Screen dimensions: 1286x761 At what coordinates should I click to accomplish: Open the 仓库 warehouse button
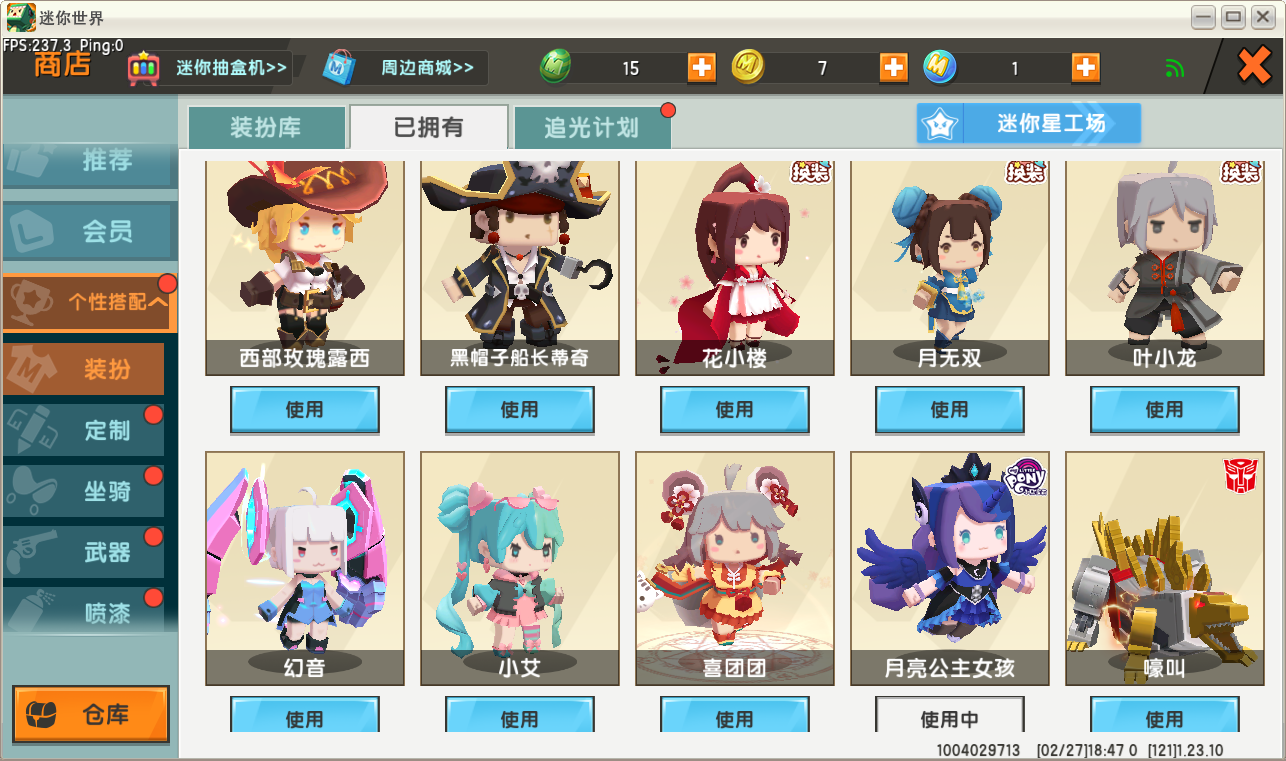91,715
